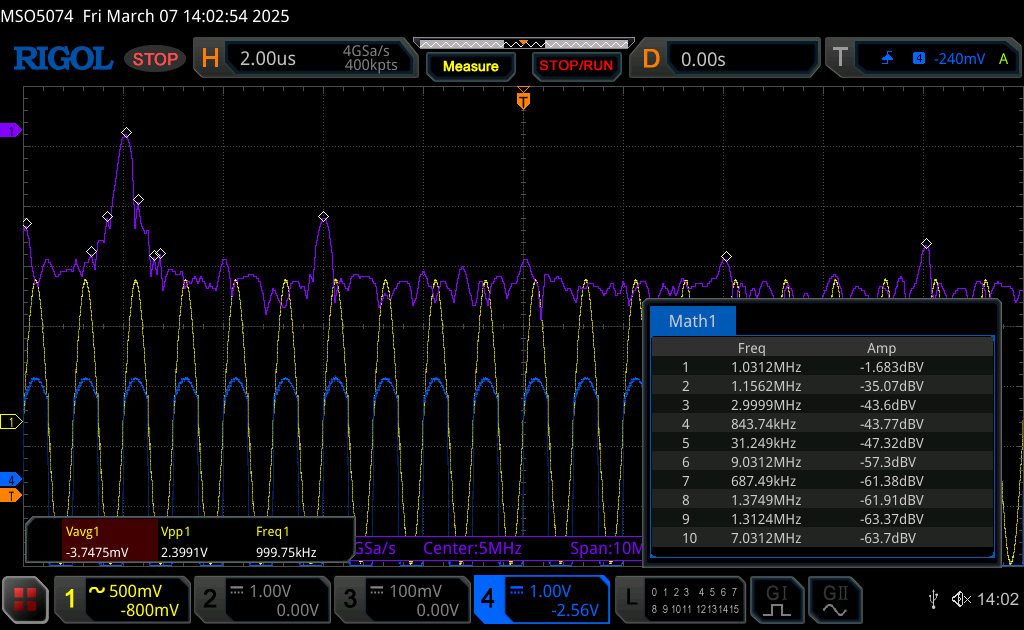1024x630 pixels.
Task: Select the Math1 tab in peak table
Action: pyautogui.click(x=692, y=321)
